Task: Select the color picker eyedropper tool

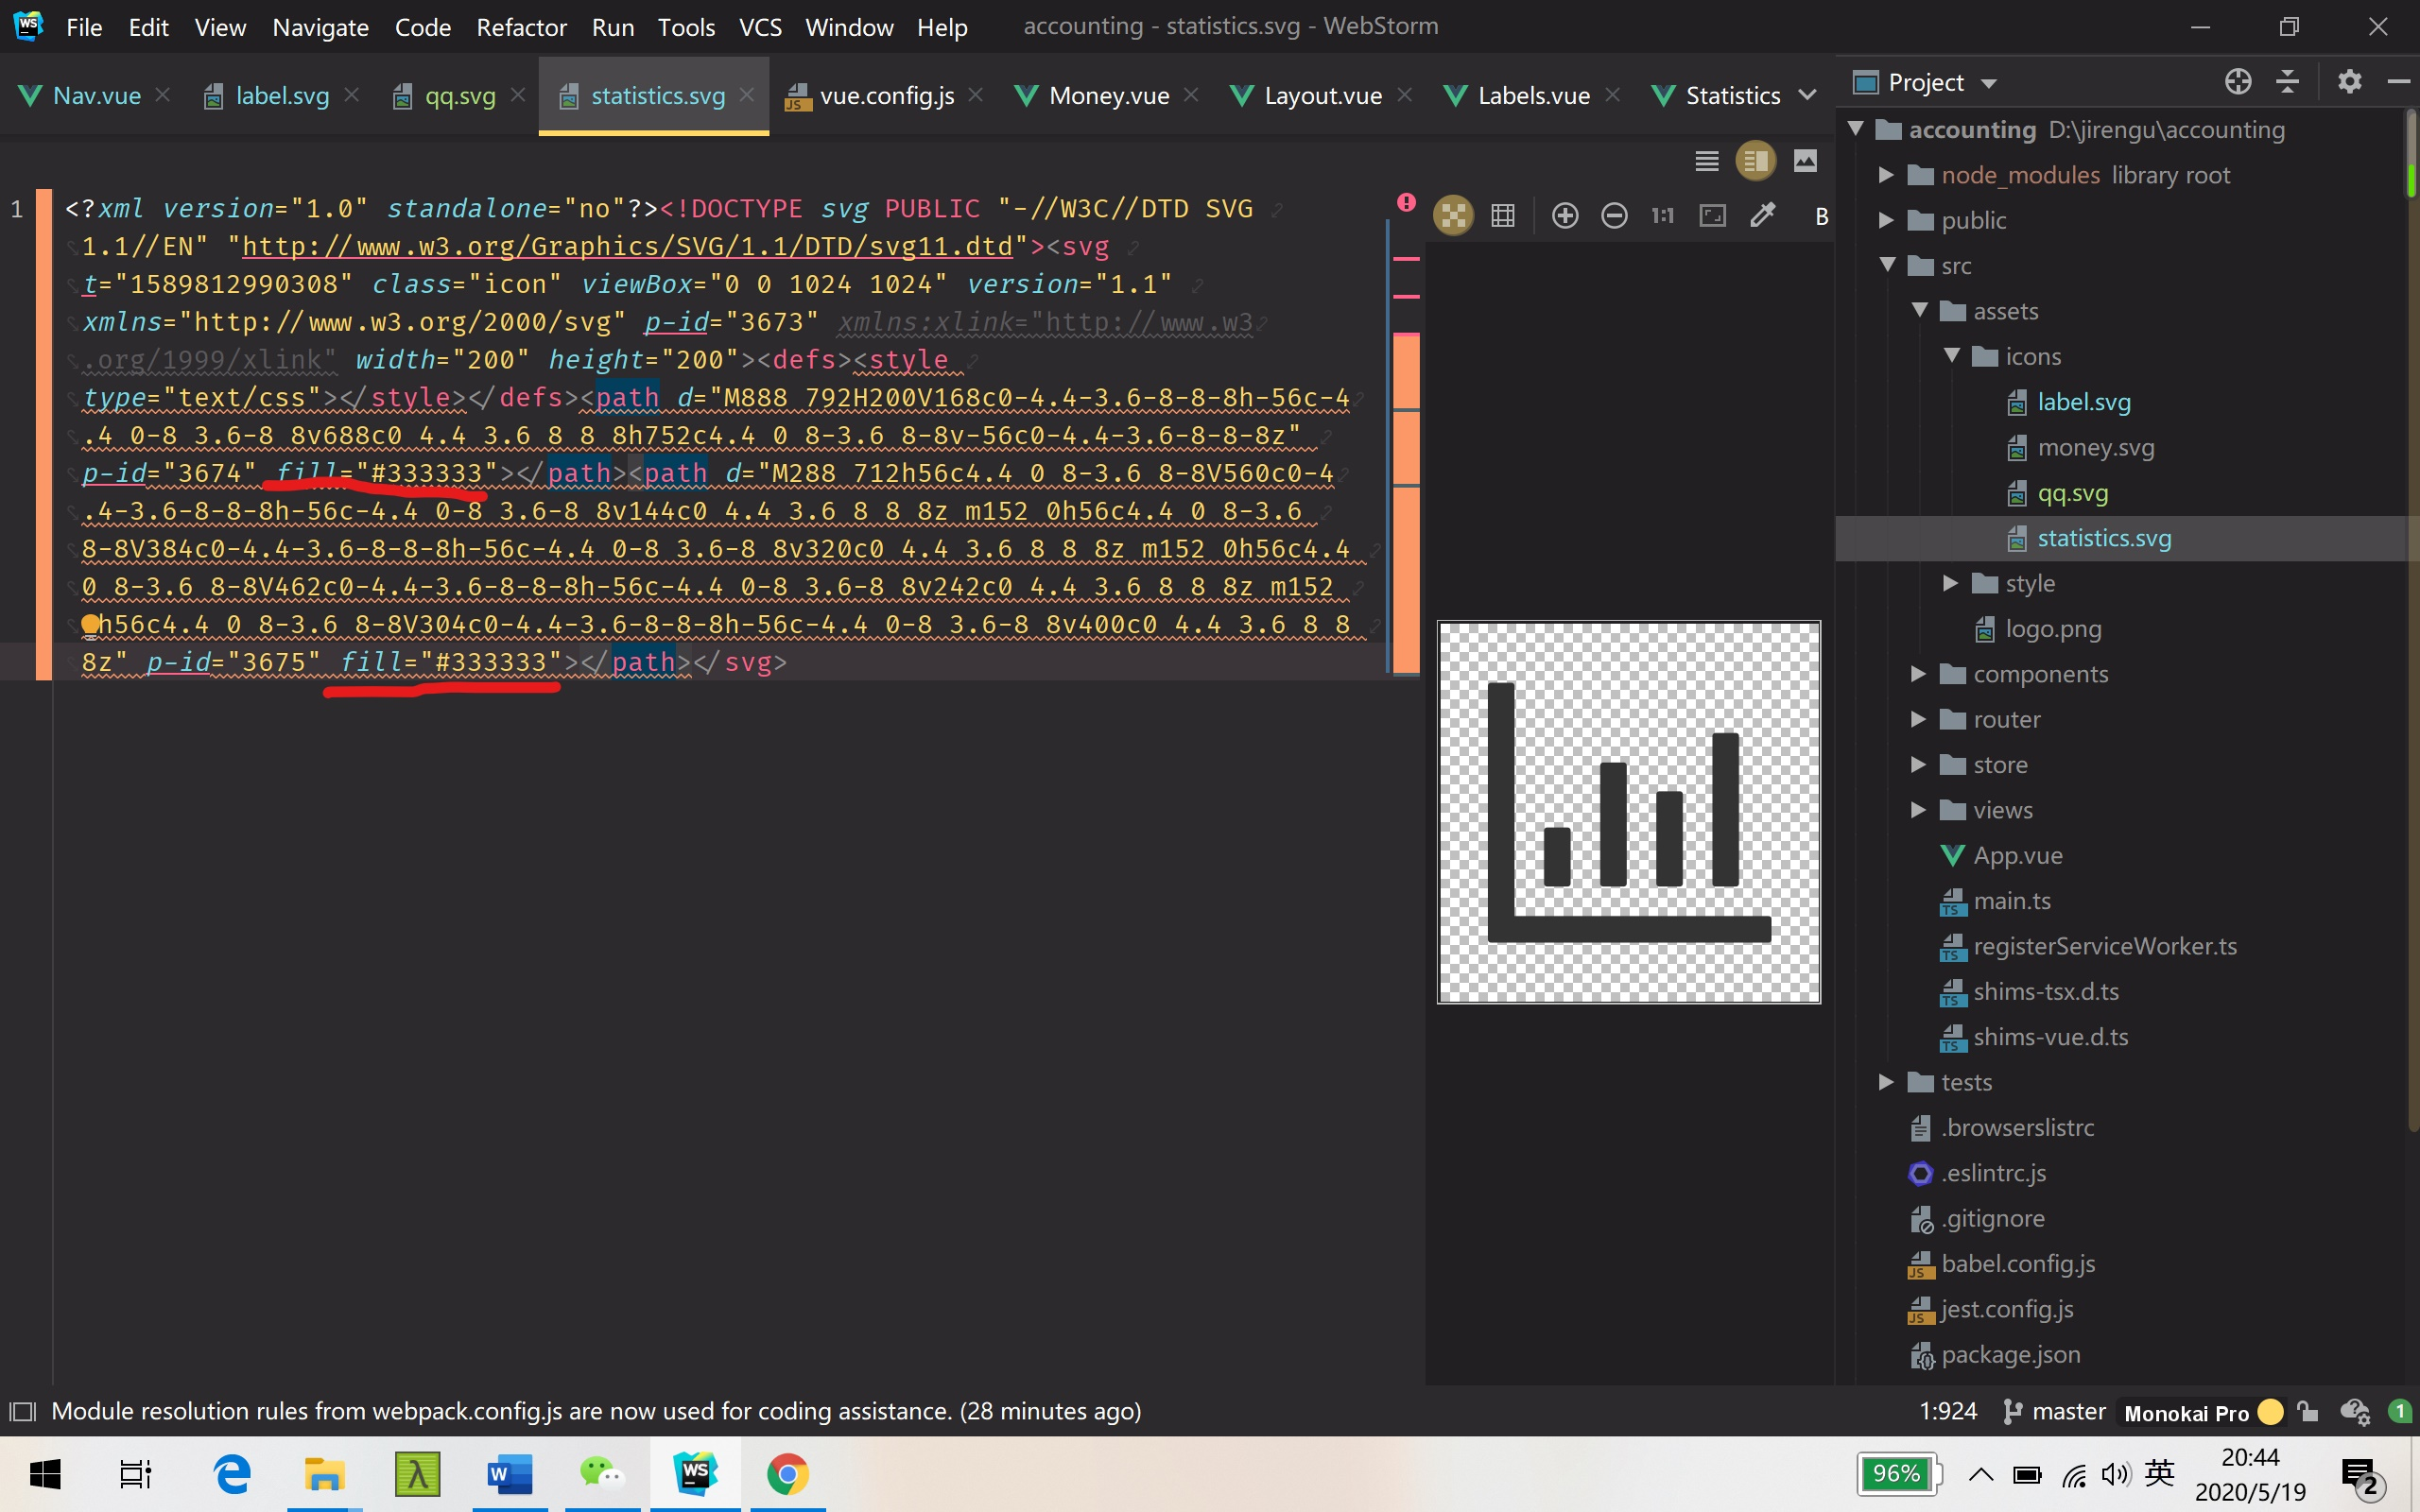Action: (x=1762, y=216)
